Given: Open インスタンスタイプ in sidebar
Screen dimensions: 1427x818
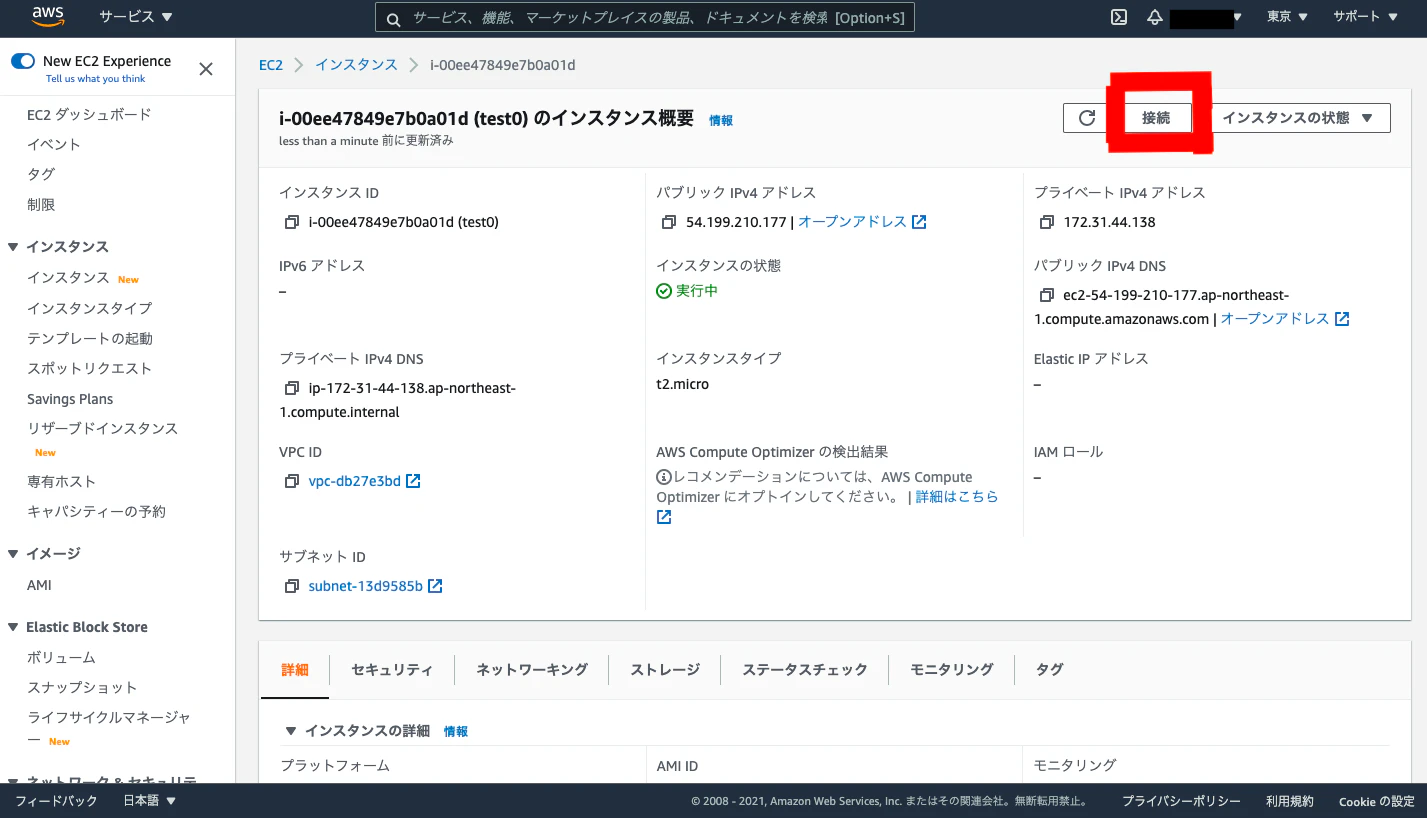Looking at the screenshot, I should coord(90,309).
